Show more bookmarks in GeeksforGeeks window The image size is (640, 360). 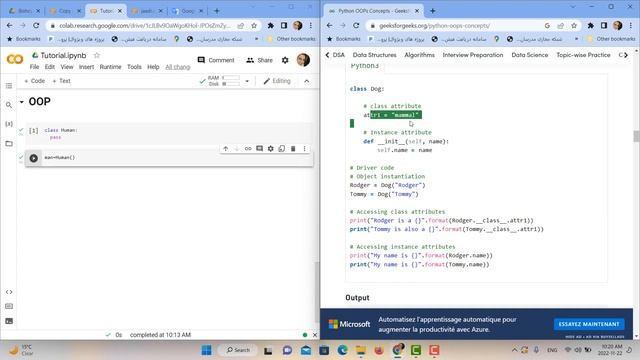pyautogui.click(x=576, y=39)
